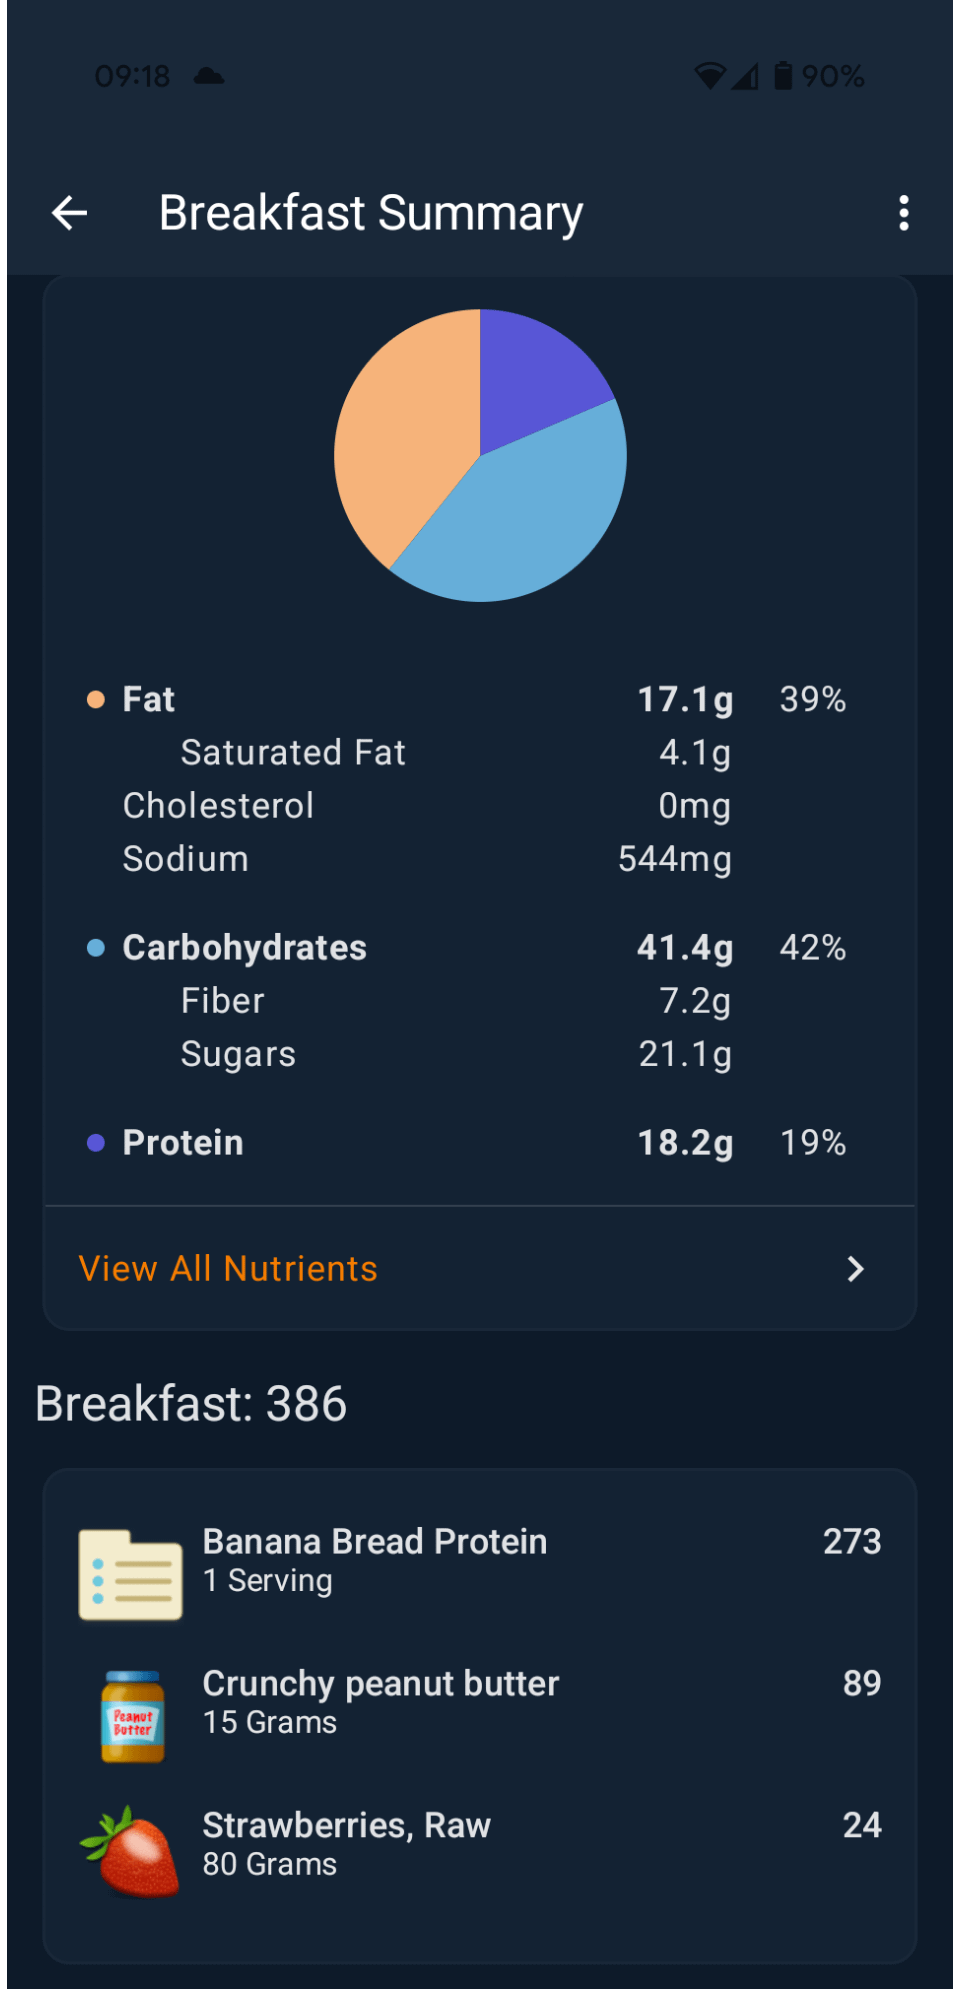Tap the peanut butter jar icon
Image resolution: width=960 pixels, height=1989 pixels.
pyautogui.click(x=133, y=1716)
